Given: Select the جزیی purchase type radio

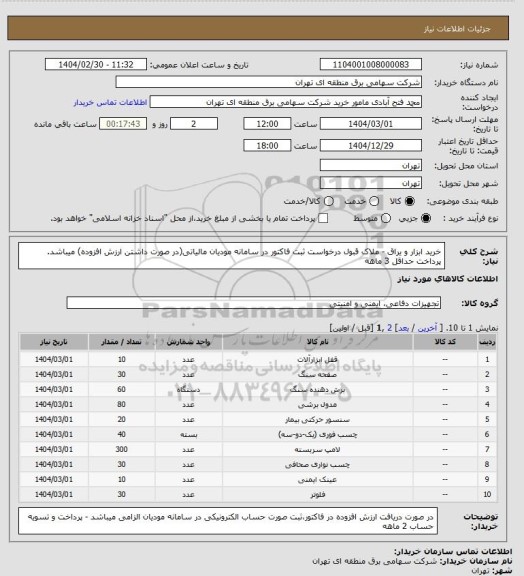Looking at the screenshot, I should (426, 218).
